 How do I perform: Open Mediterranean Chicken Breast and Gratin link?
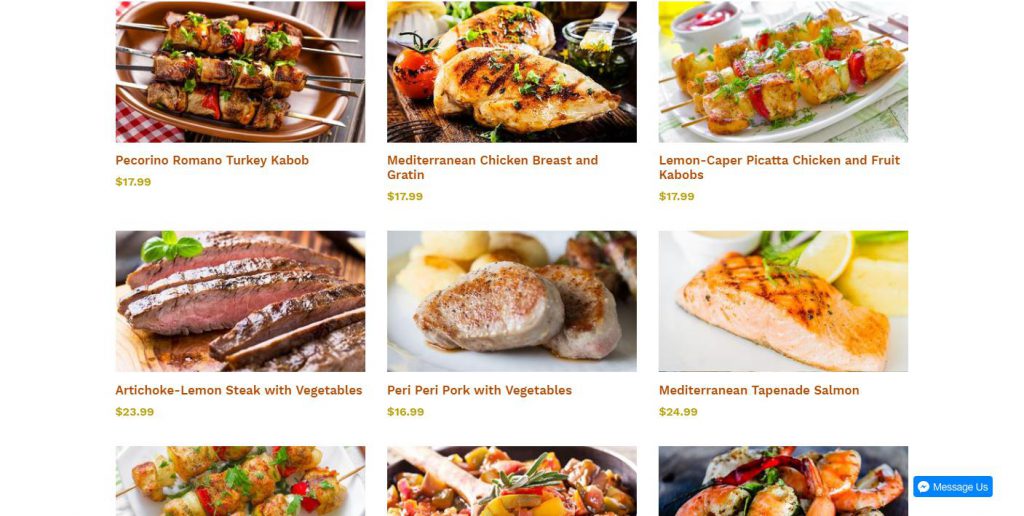(492, 167)
